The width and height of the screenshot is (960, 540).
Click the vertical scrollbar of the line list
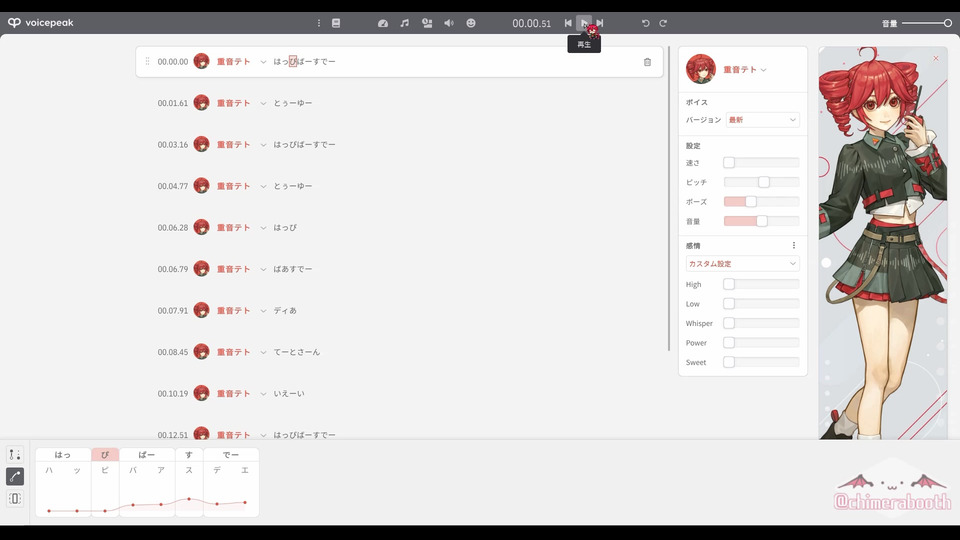pyautogui.click(x=669, y=198)
